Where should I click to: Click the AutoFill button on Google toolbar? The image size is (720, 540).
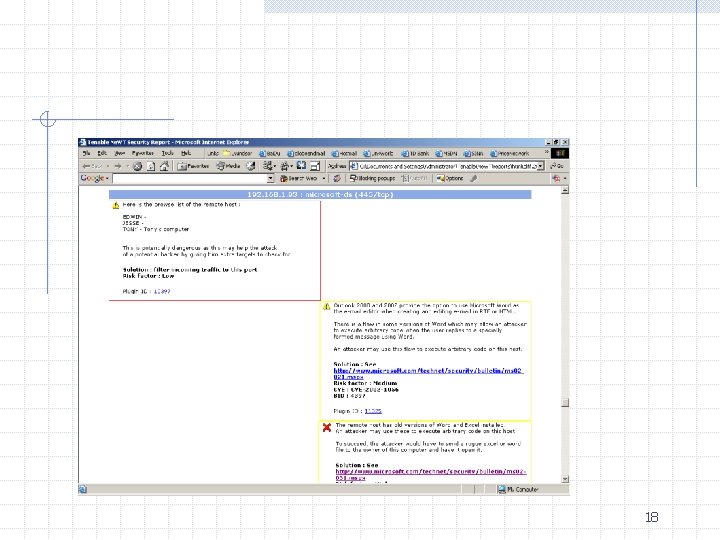point(415,178)
